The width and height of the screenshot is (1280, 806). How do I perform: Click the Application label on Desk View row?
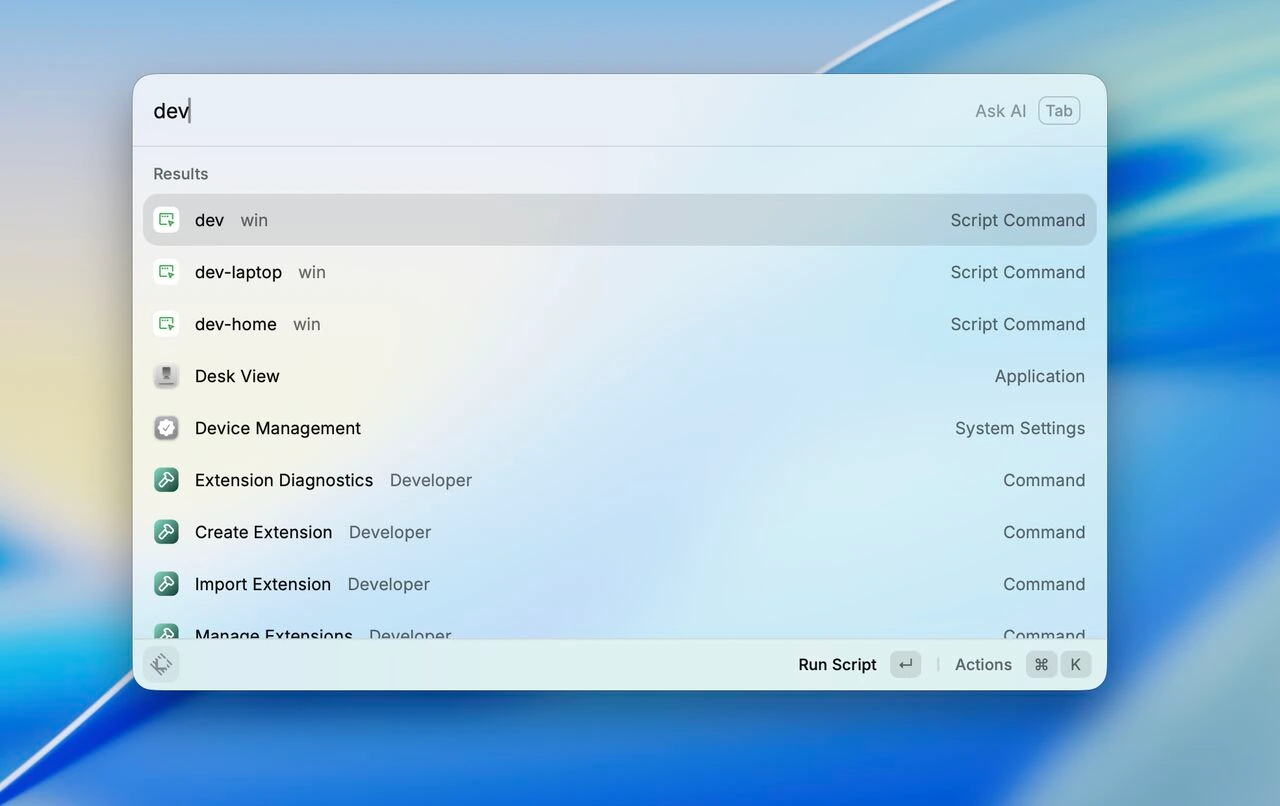1039,376
